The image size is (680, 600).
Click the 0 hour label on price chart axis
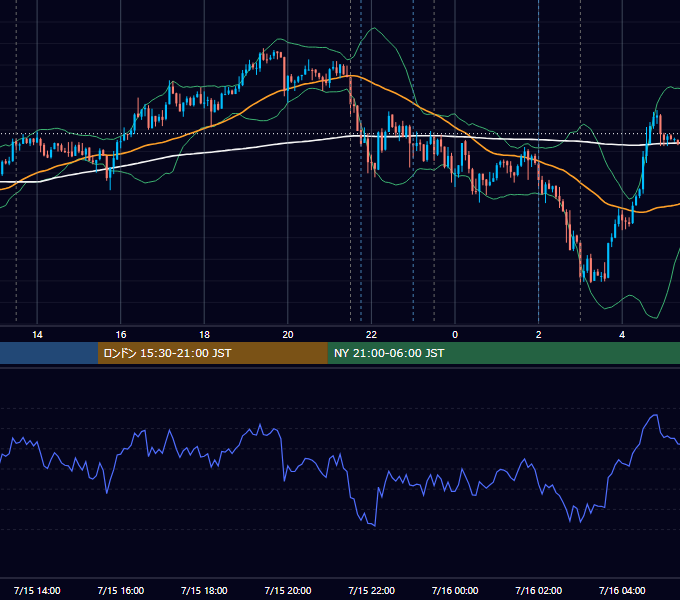pos(455,335)
